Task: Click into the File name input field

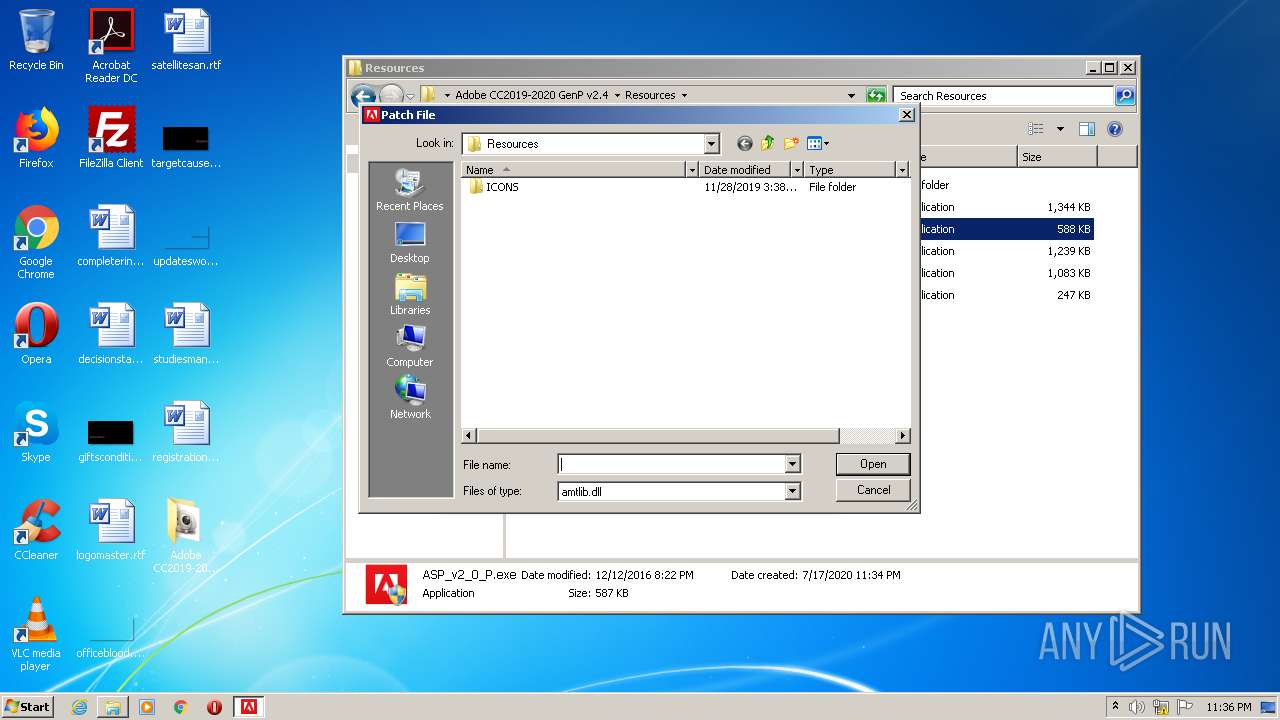Action: 671,464
